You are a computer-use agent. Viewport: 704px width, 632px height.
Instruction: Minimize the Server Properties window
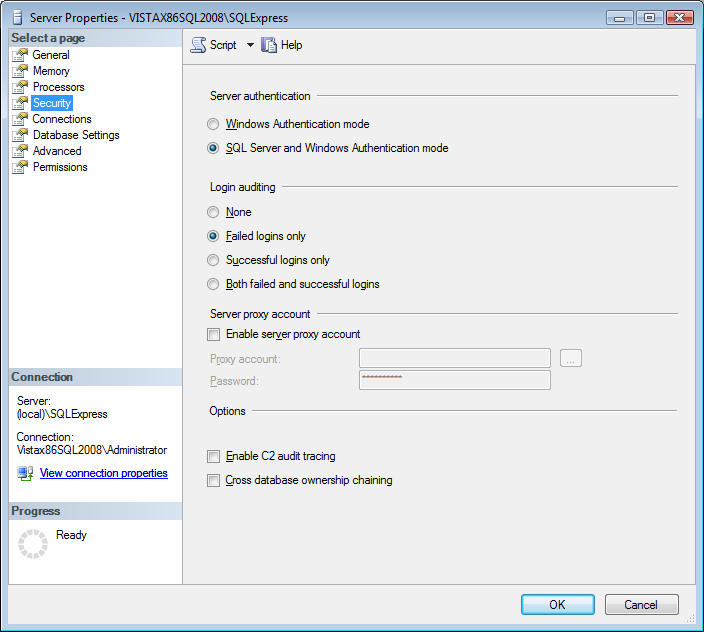tap(620, 18)
